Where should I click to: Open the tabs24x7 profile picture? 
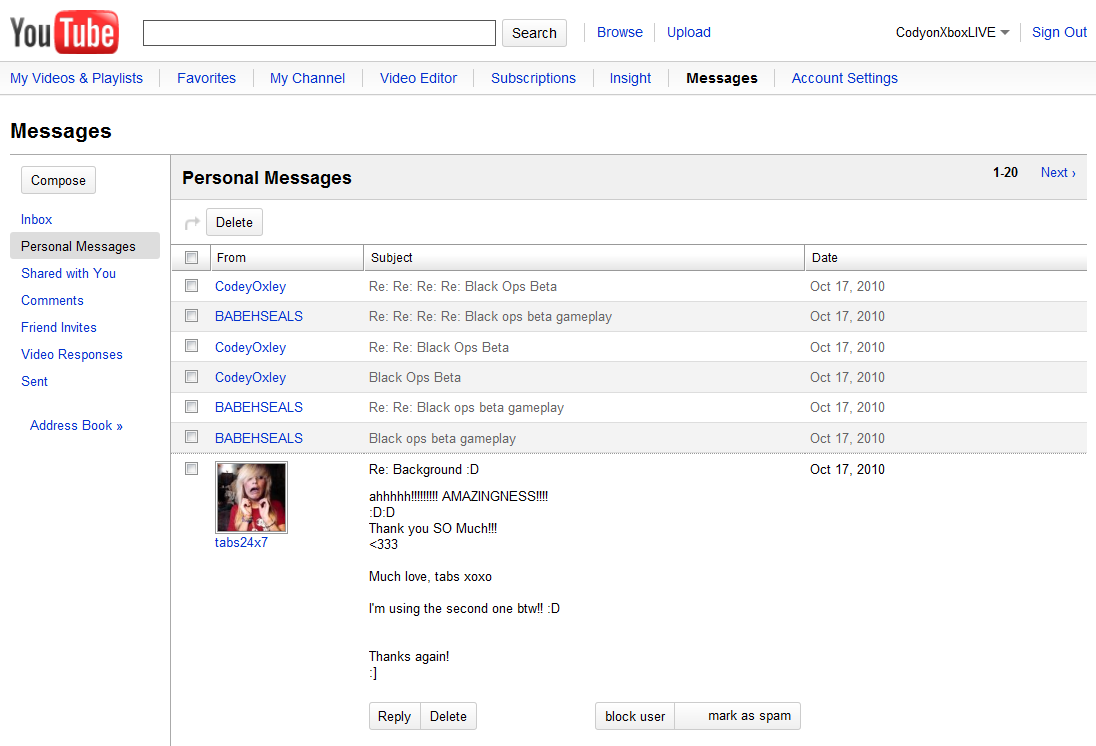point(251,497)
